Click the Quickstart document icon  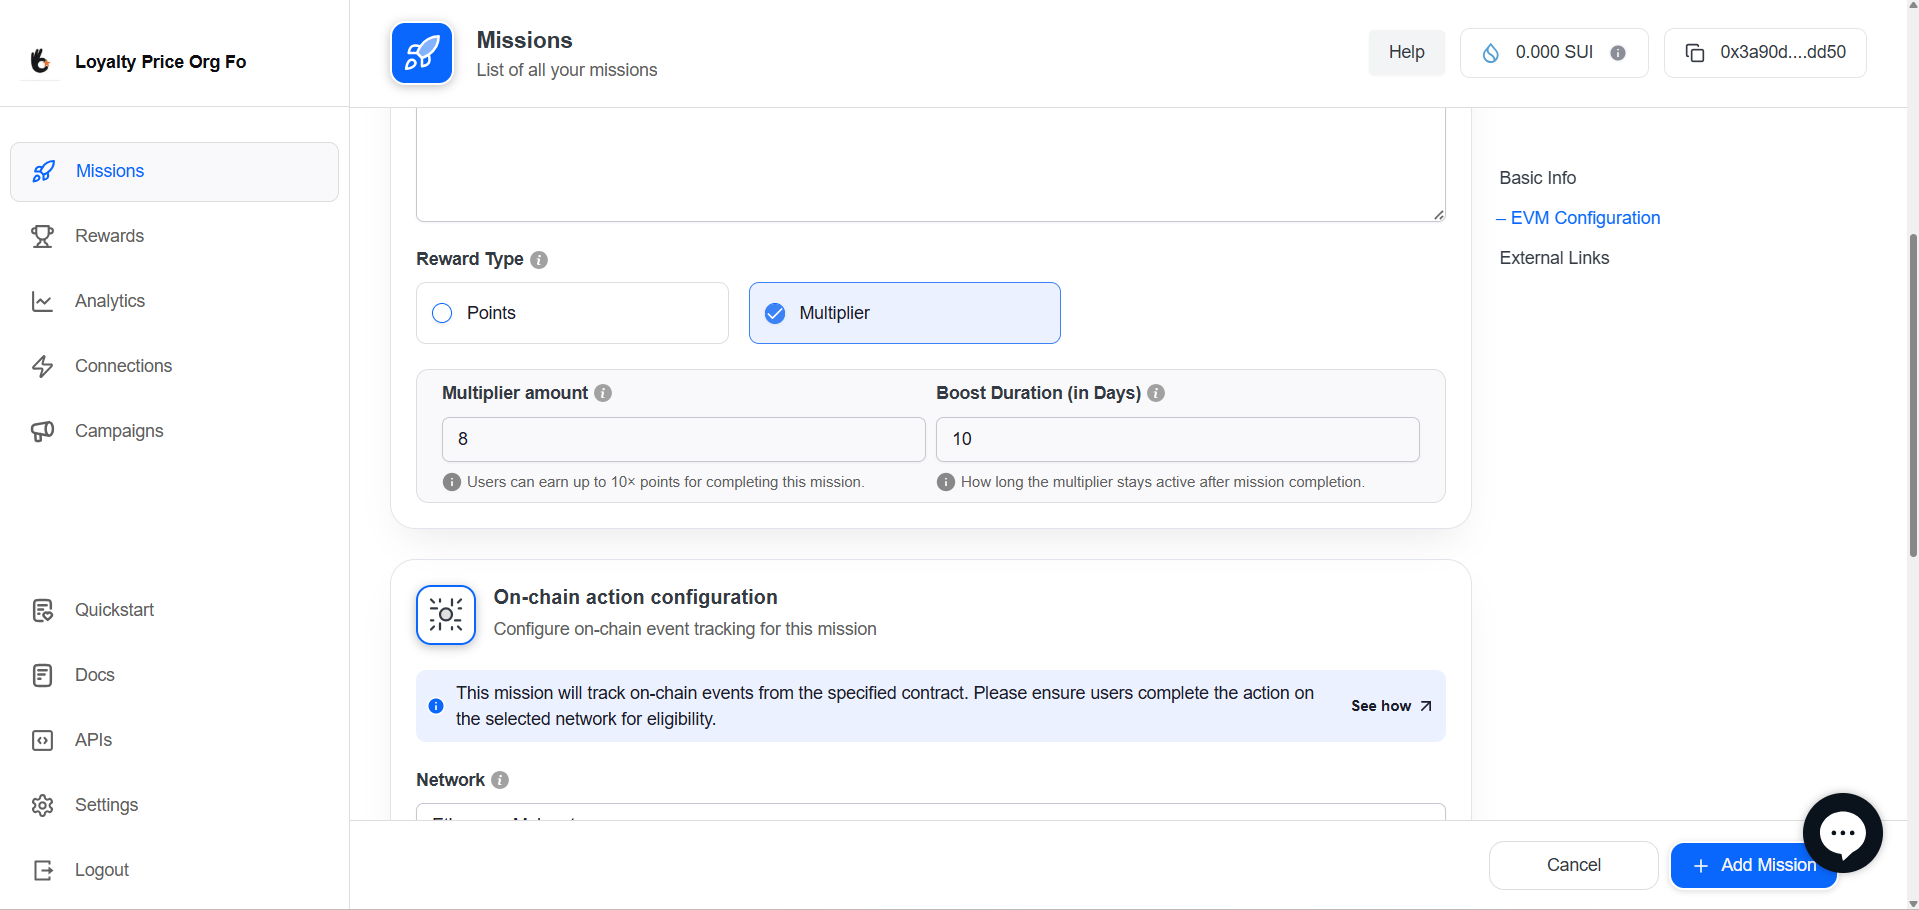click(42, 610)
